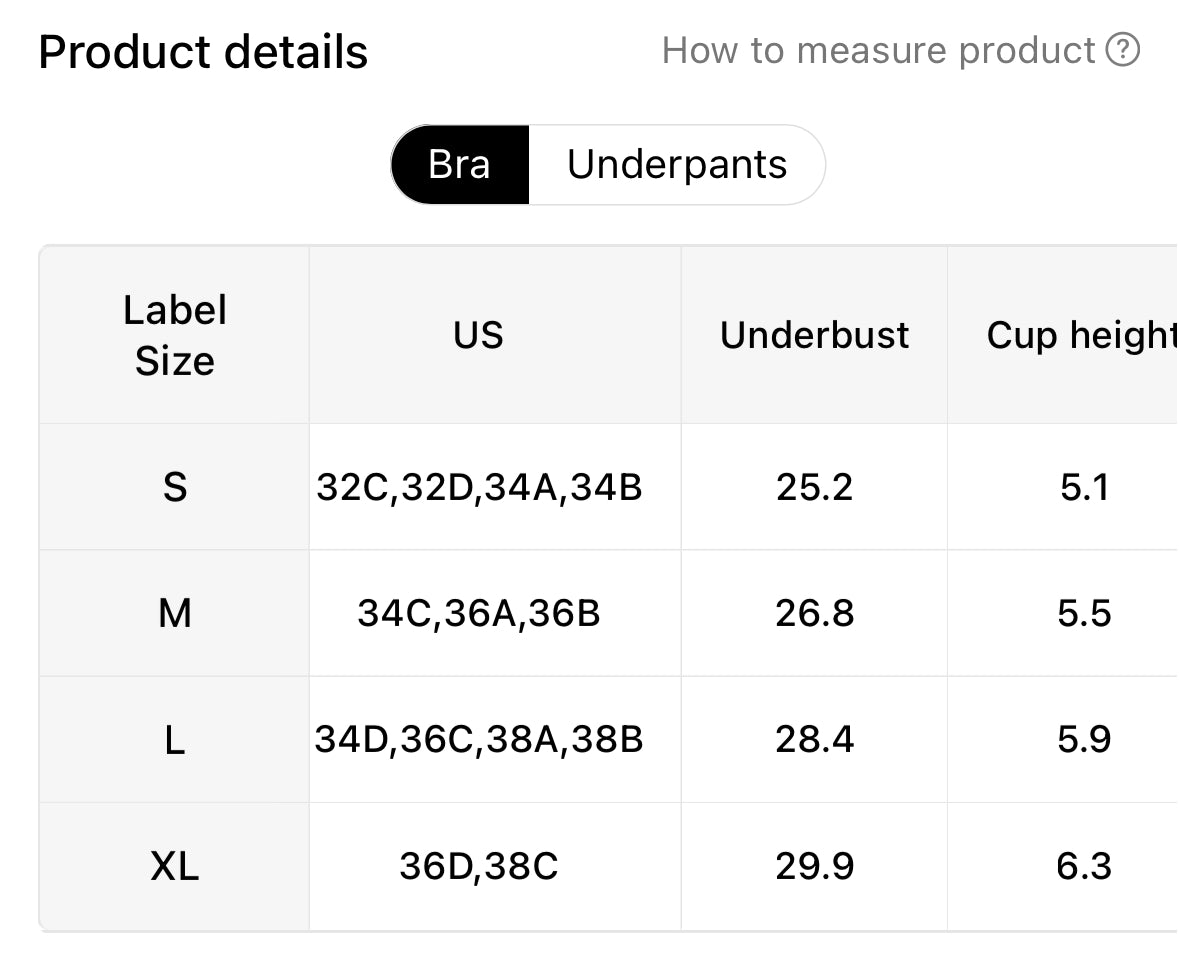Select the M label size row
The height and width of the screenshot is (962, 1179).
[x=175, y=613]
